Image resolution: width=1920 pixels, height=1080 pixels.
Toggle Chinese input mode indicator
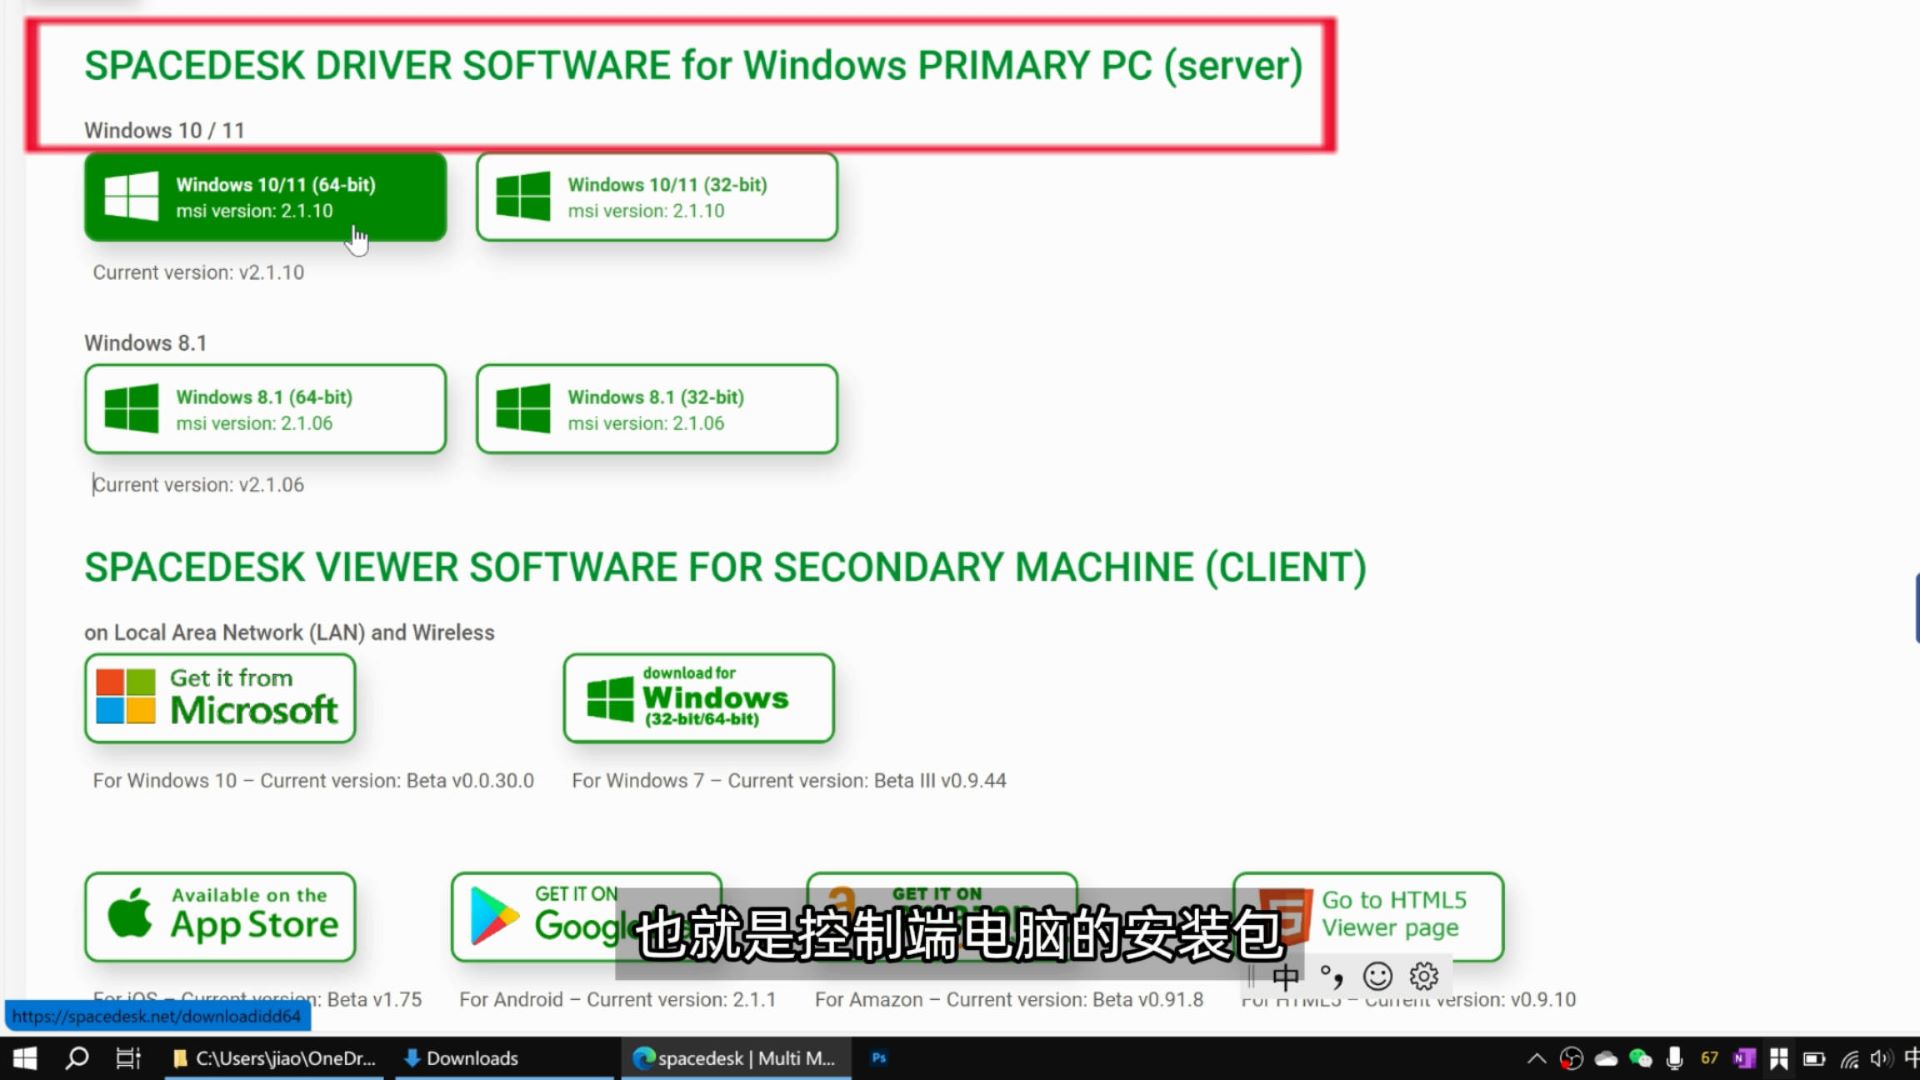pos(1284,975)
